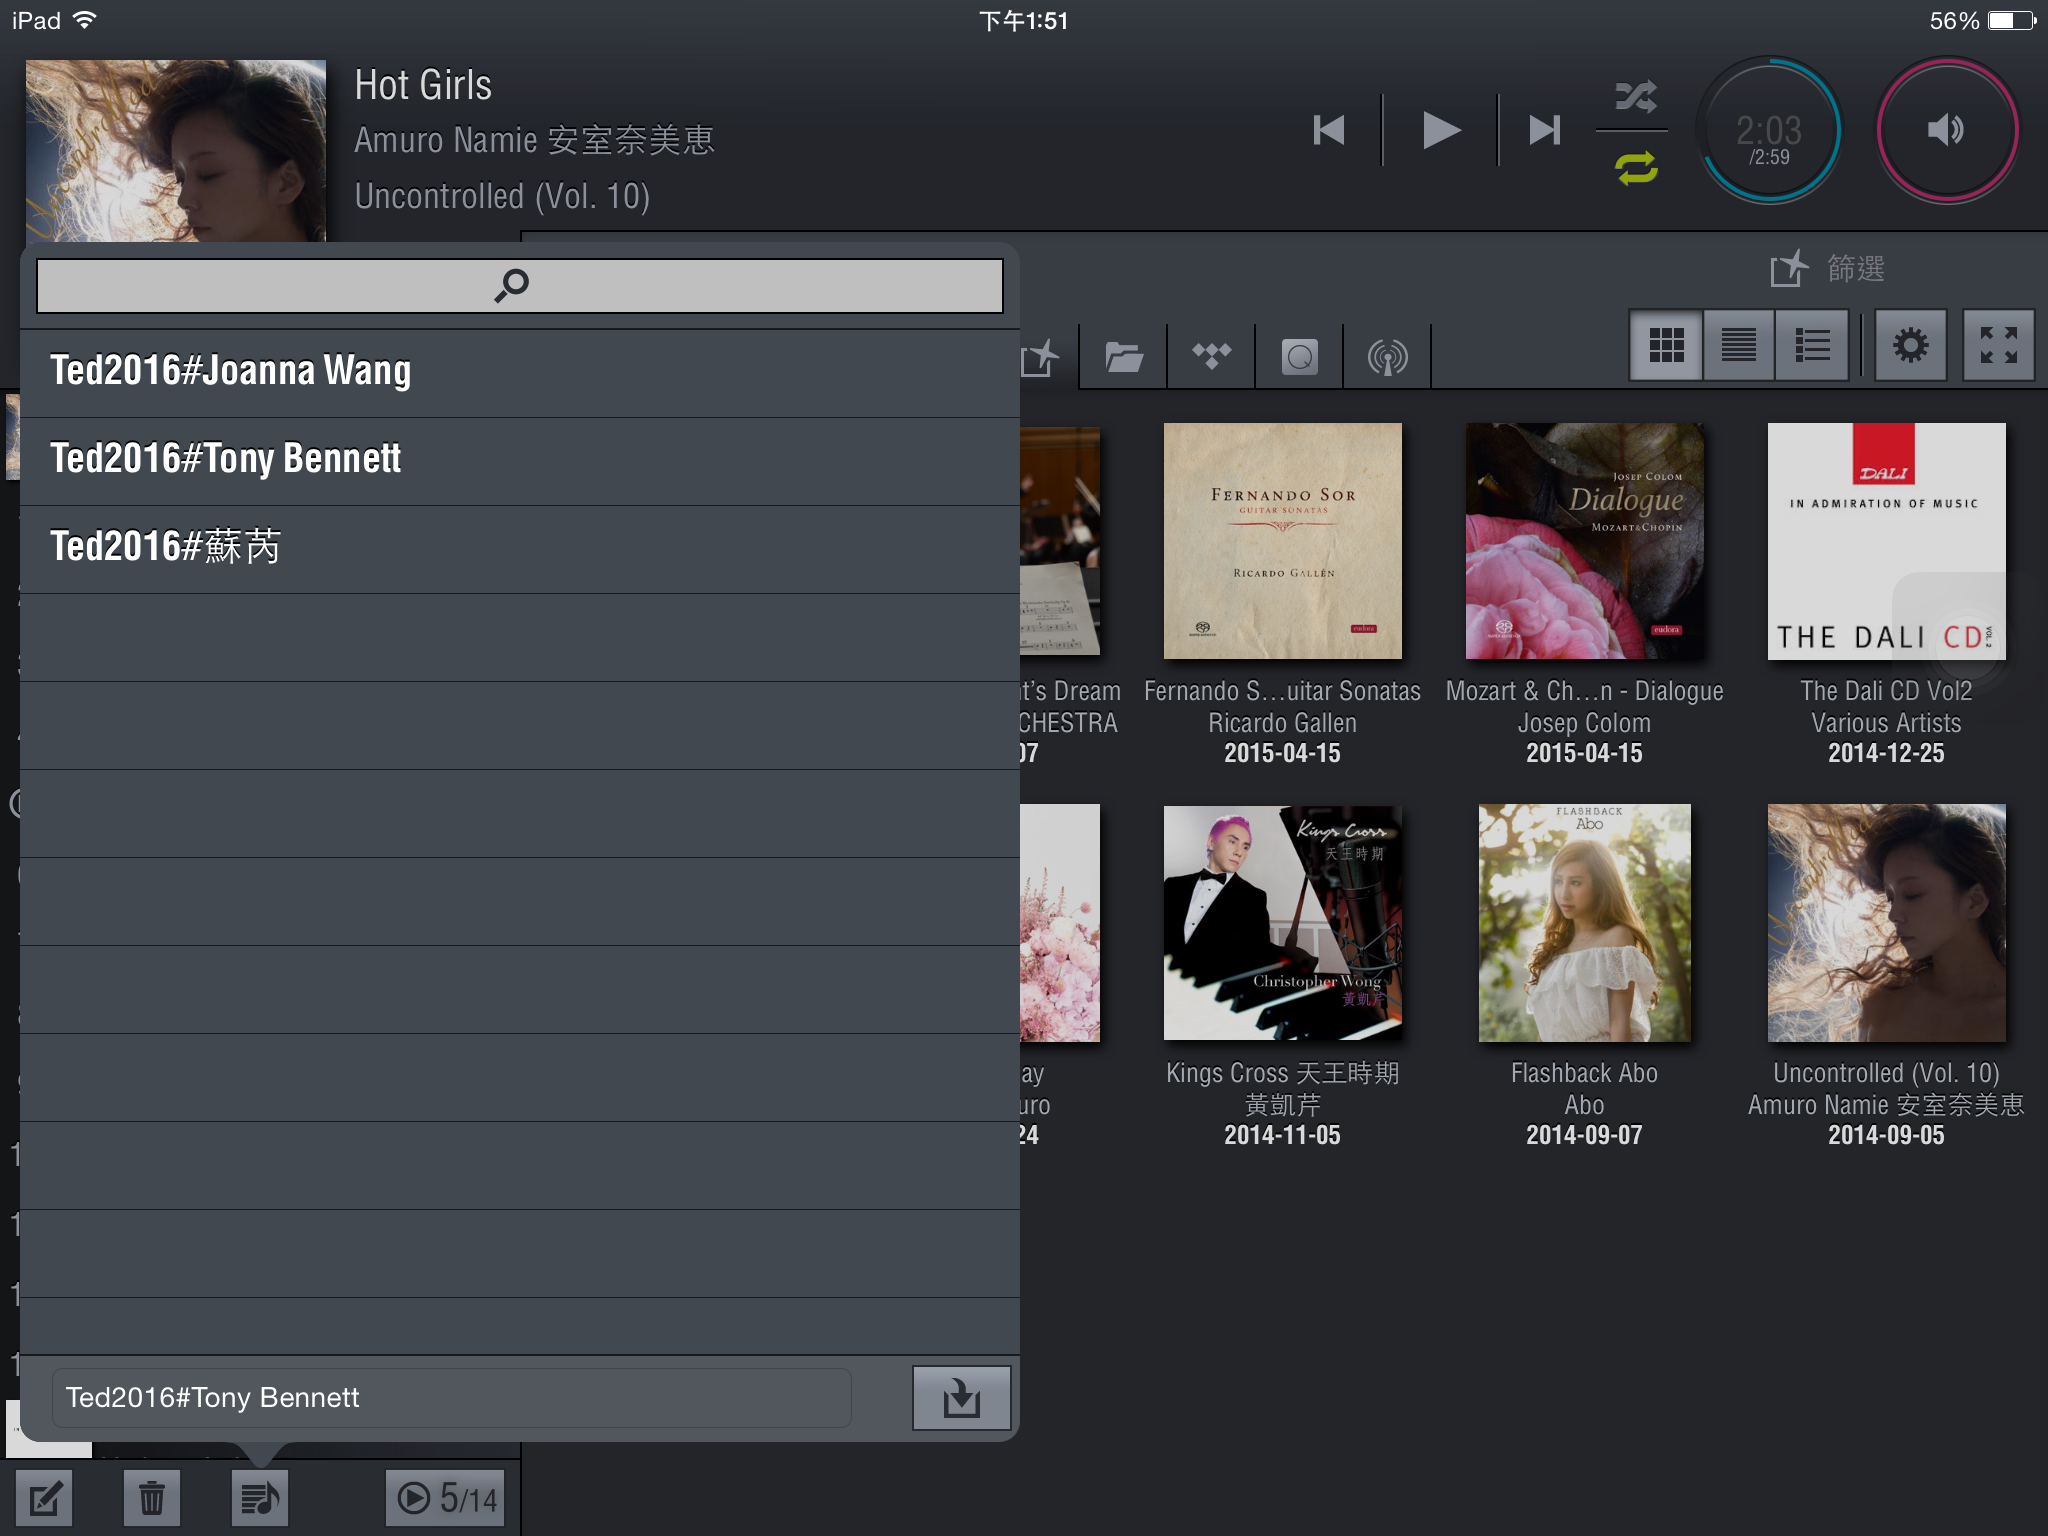The width and height of the screenshot is (2048, 1536).
Task: Select the Qobuz service icon
Action: pyautogui.click(x=1300, y=355)
